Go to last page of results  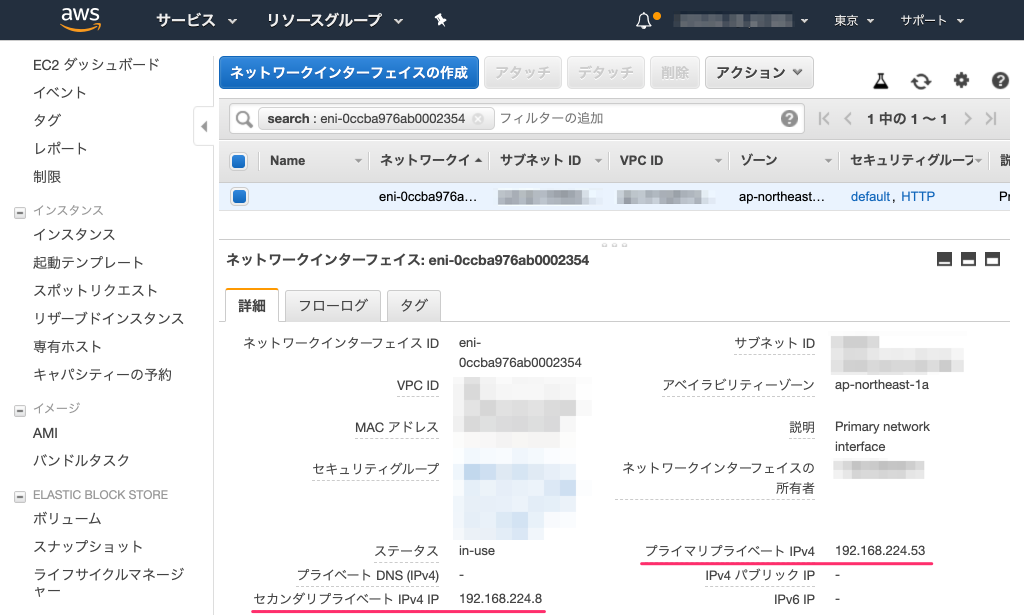pos(991,119)
